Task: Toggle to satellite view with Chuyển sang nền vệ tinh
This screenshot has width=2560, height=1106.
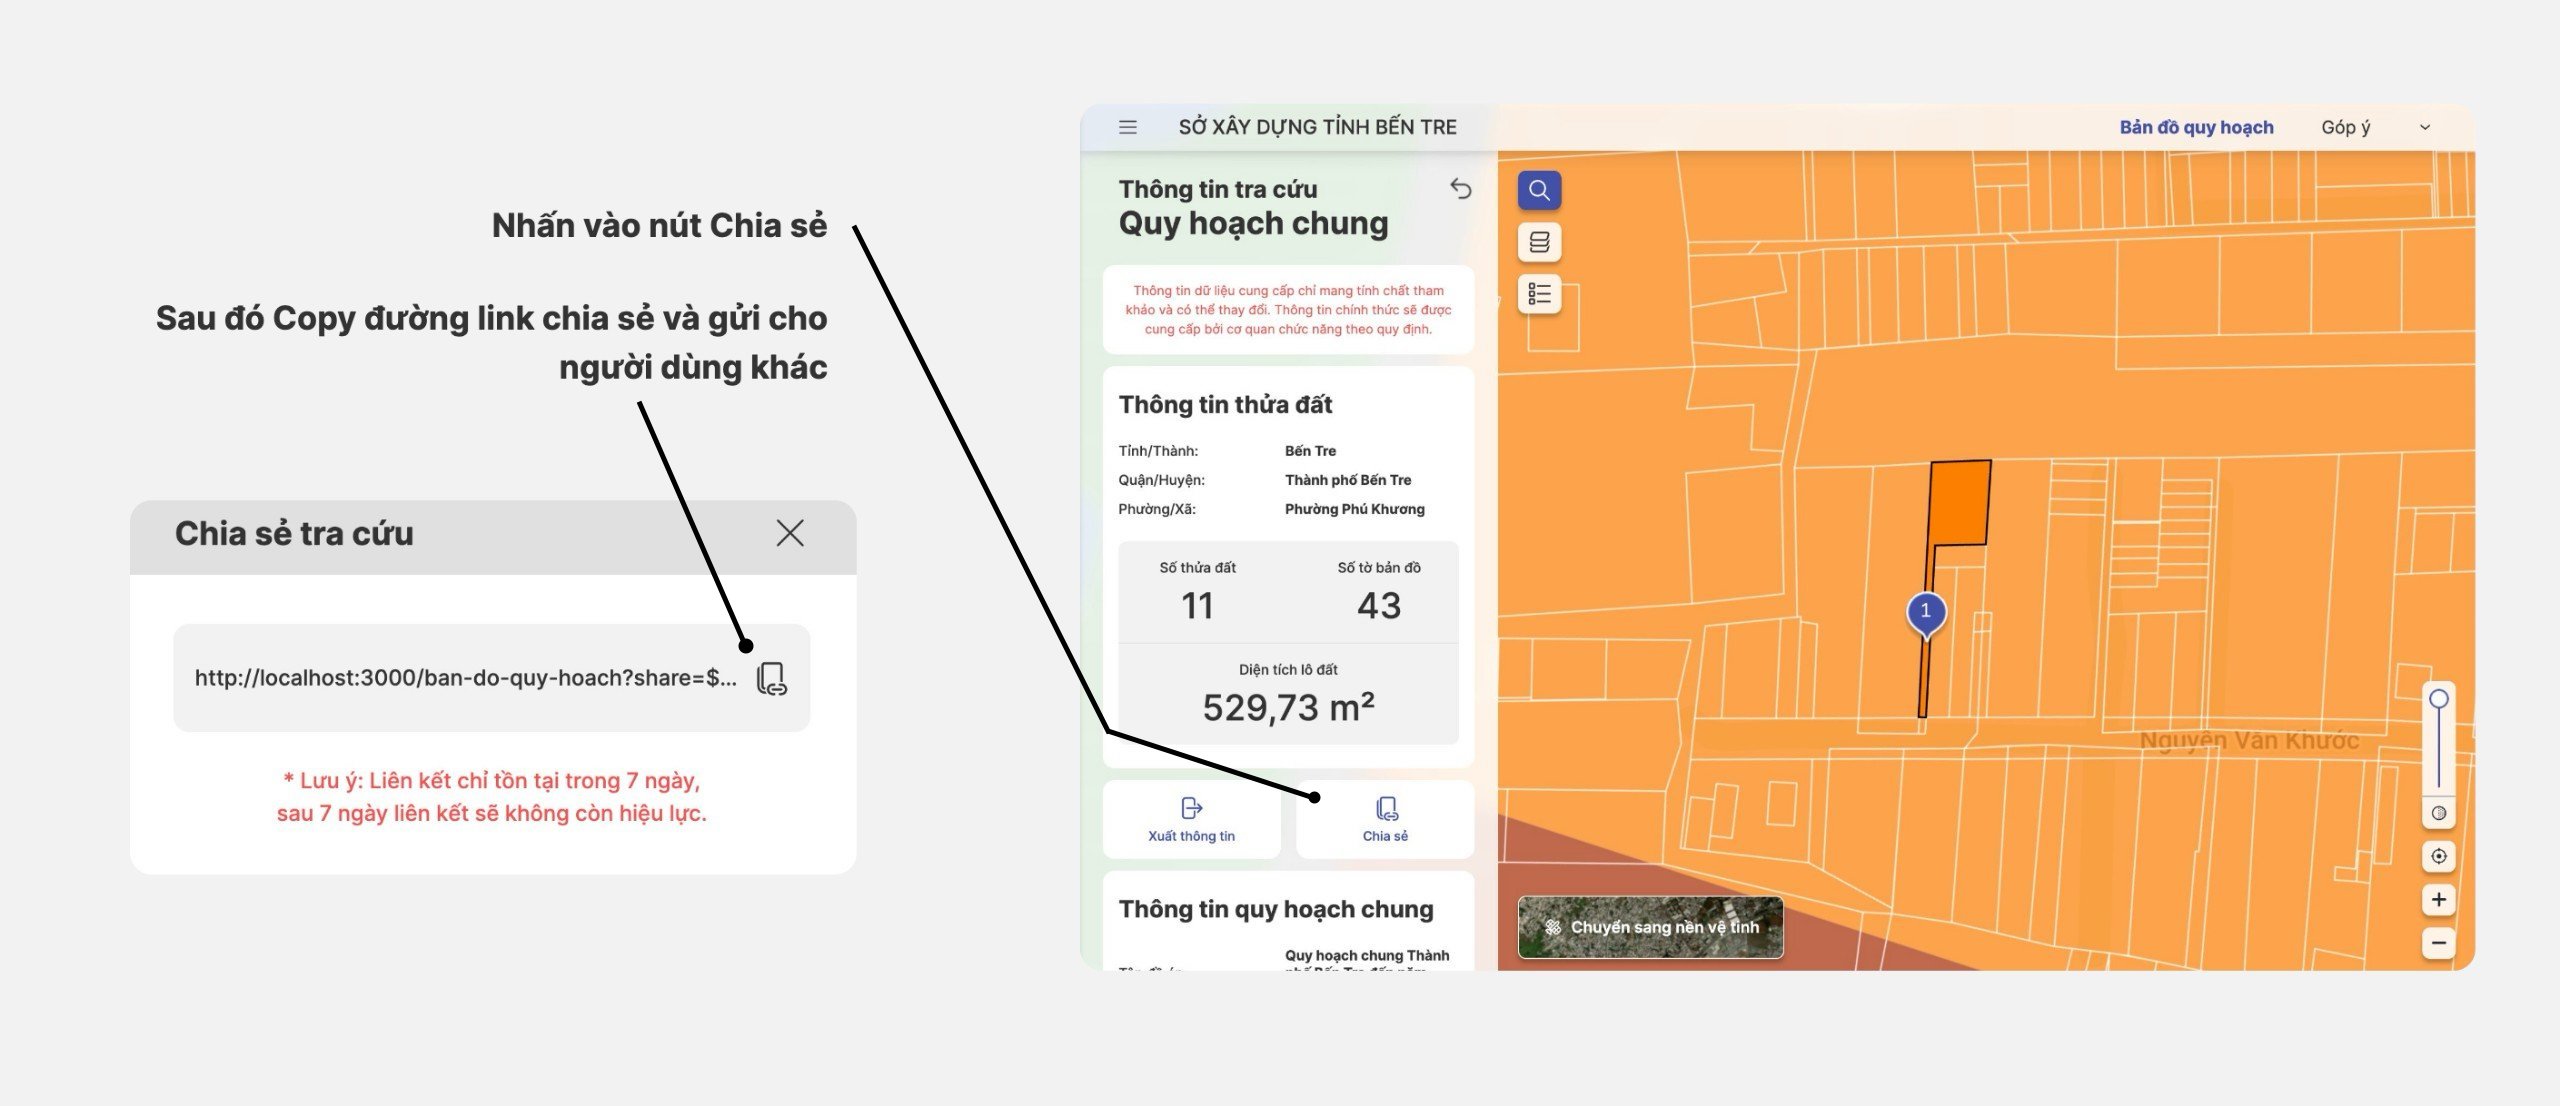Action: tap(1650, 928)
